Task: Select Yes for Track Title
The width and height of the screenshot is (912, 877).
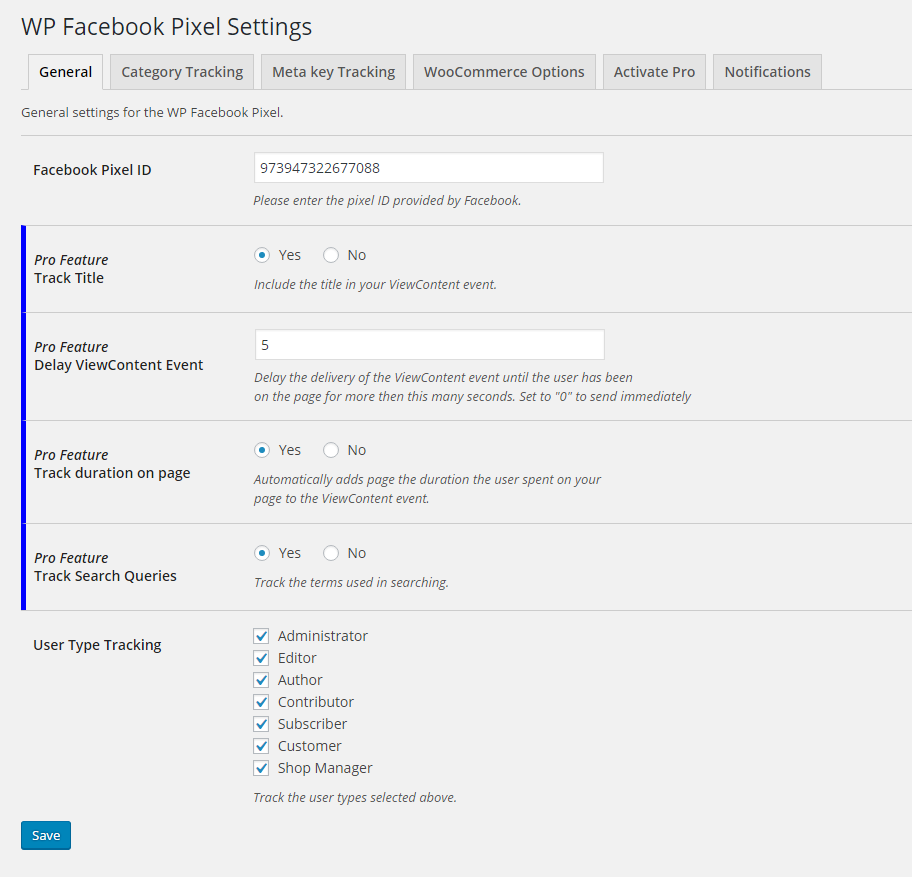Action: click(262, 255)
